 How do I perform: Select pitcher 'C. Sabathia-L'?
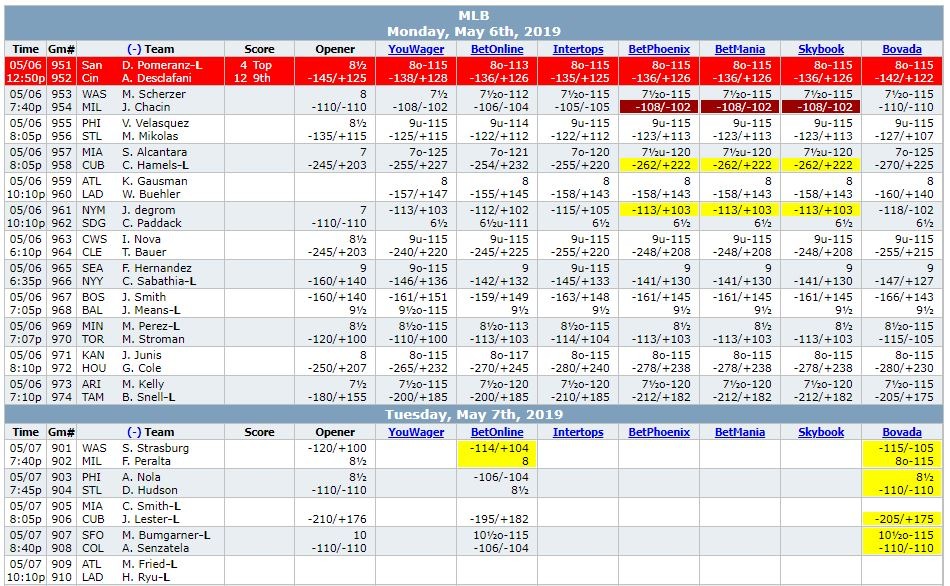tap(159, 282)
